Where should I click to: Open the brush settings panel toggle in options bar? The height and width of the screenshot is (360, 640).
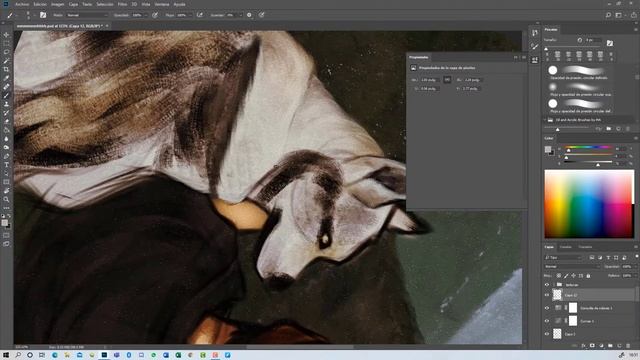tap(43, 15)
